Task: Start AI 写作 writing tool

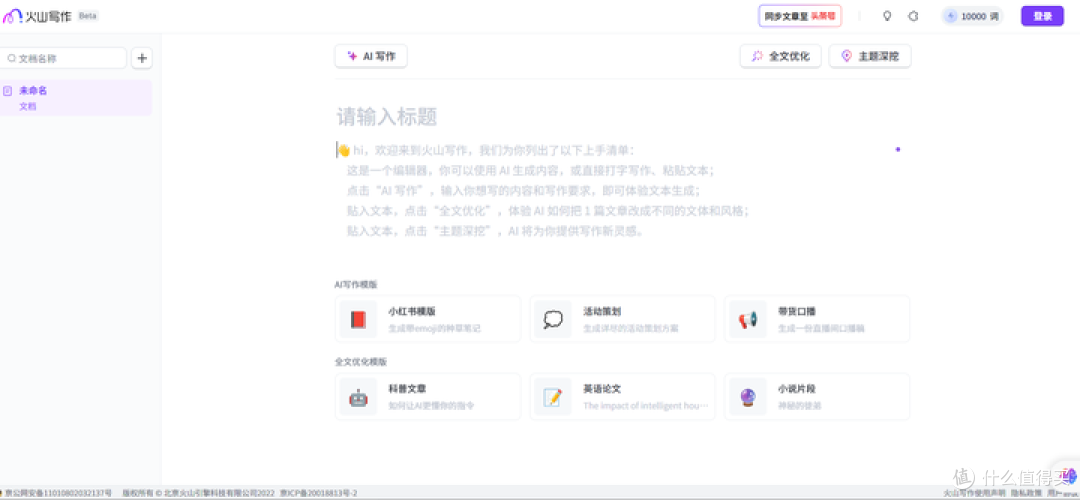Action: (x=371, y=56)
